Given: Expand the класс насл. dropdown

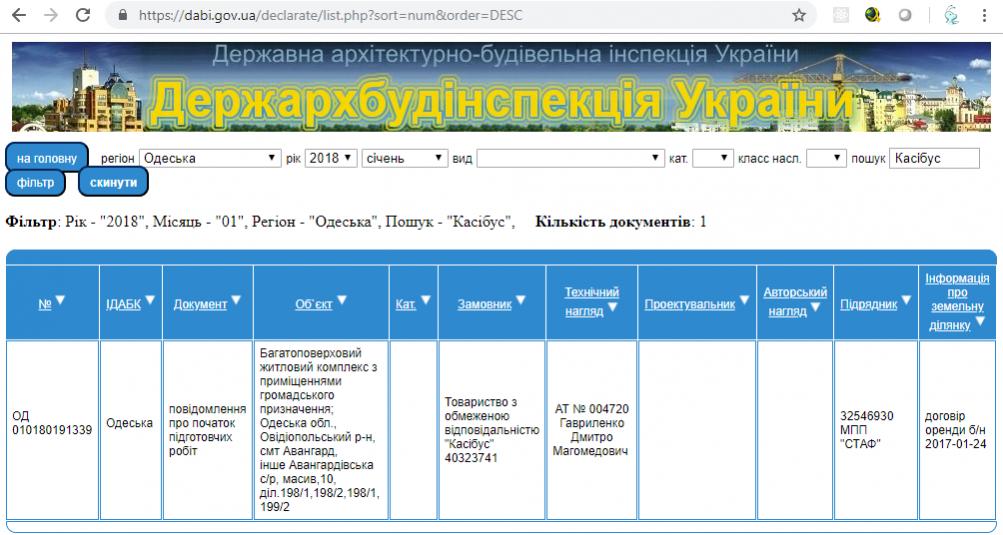Looking at the screenshot, I should [x=826, y=158].
